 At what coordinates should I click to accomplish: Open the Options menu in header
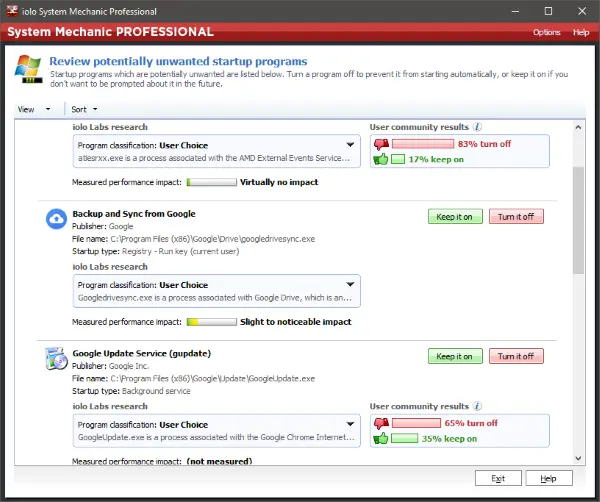(x=546, y=32)
